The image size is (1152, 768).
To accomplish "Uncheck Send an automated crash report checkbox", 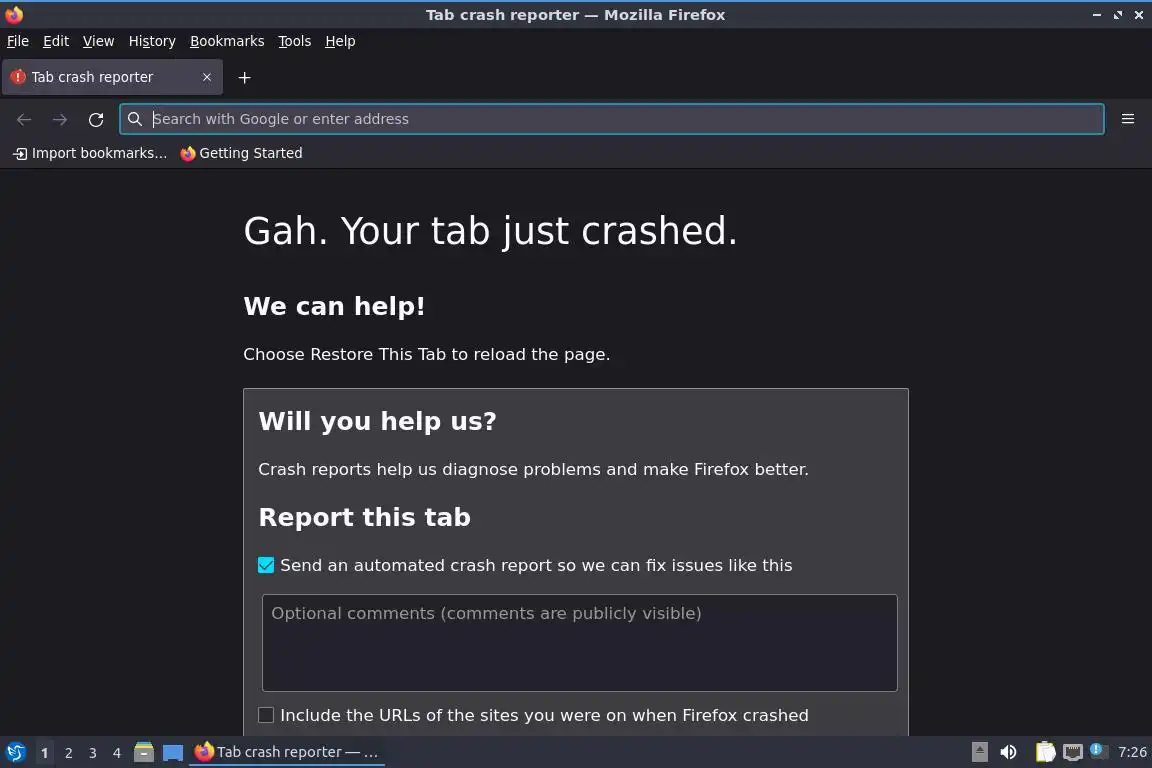I will tap(266, 565).
